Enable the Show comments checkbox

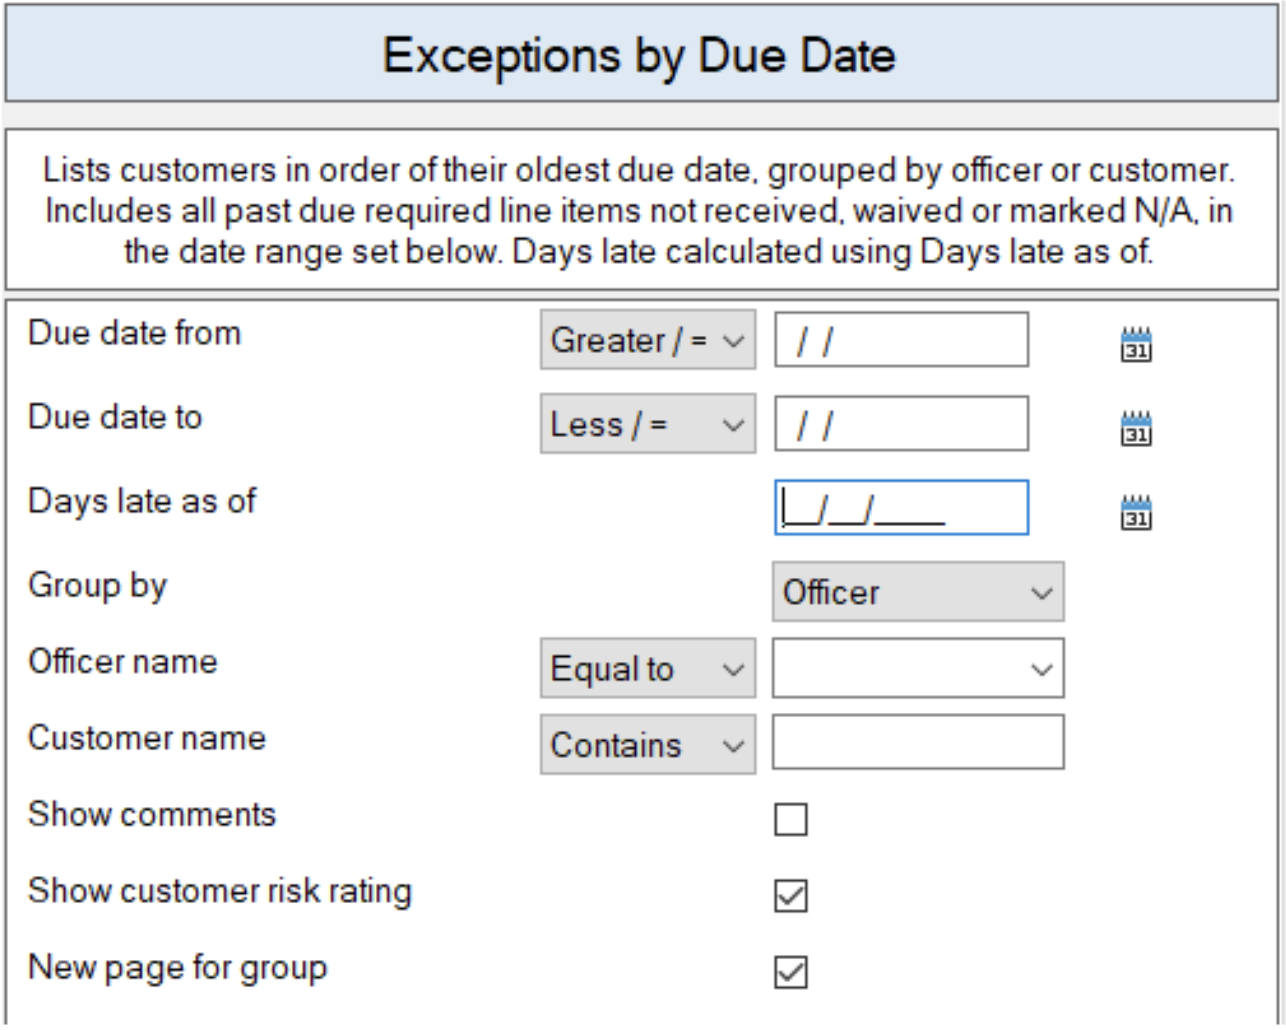pyautogui.click(x=791, y=820)
